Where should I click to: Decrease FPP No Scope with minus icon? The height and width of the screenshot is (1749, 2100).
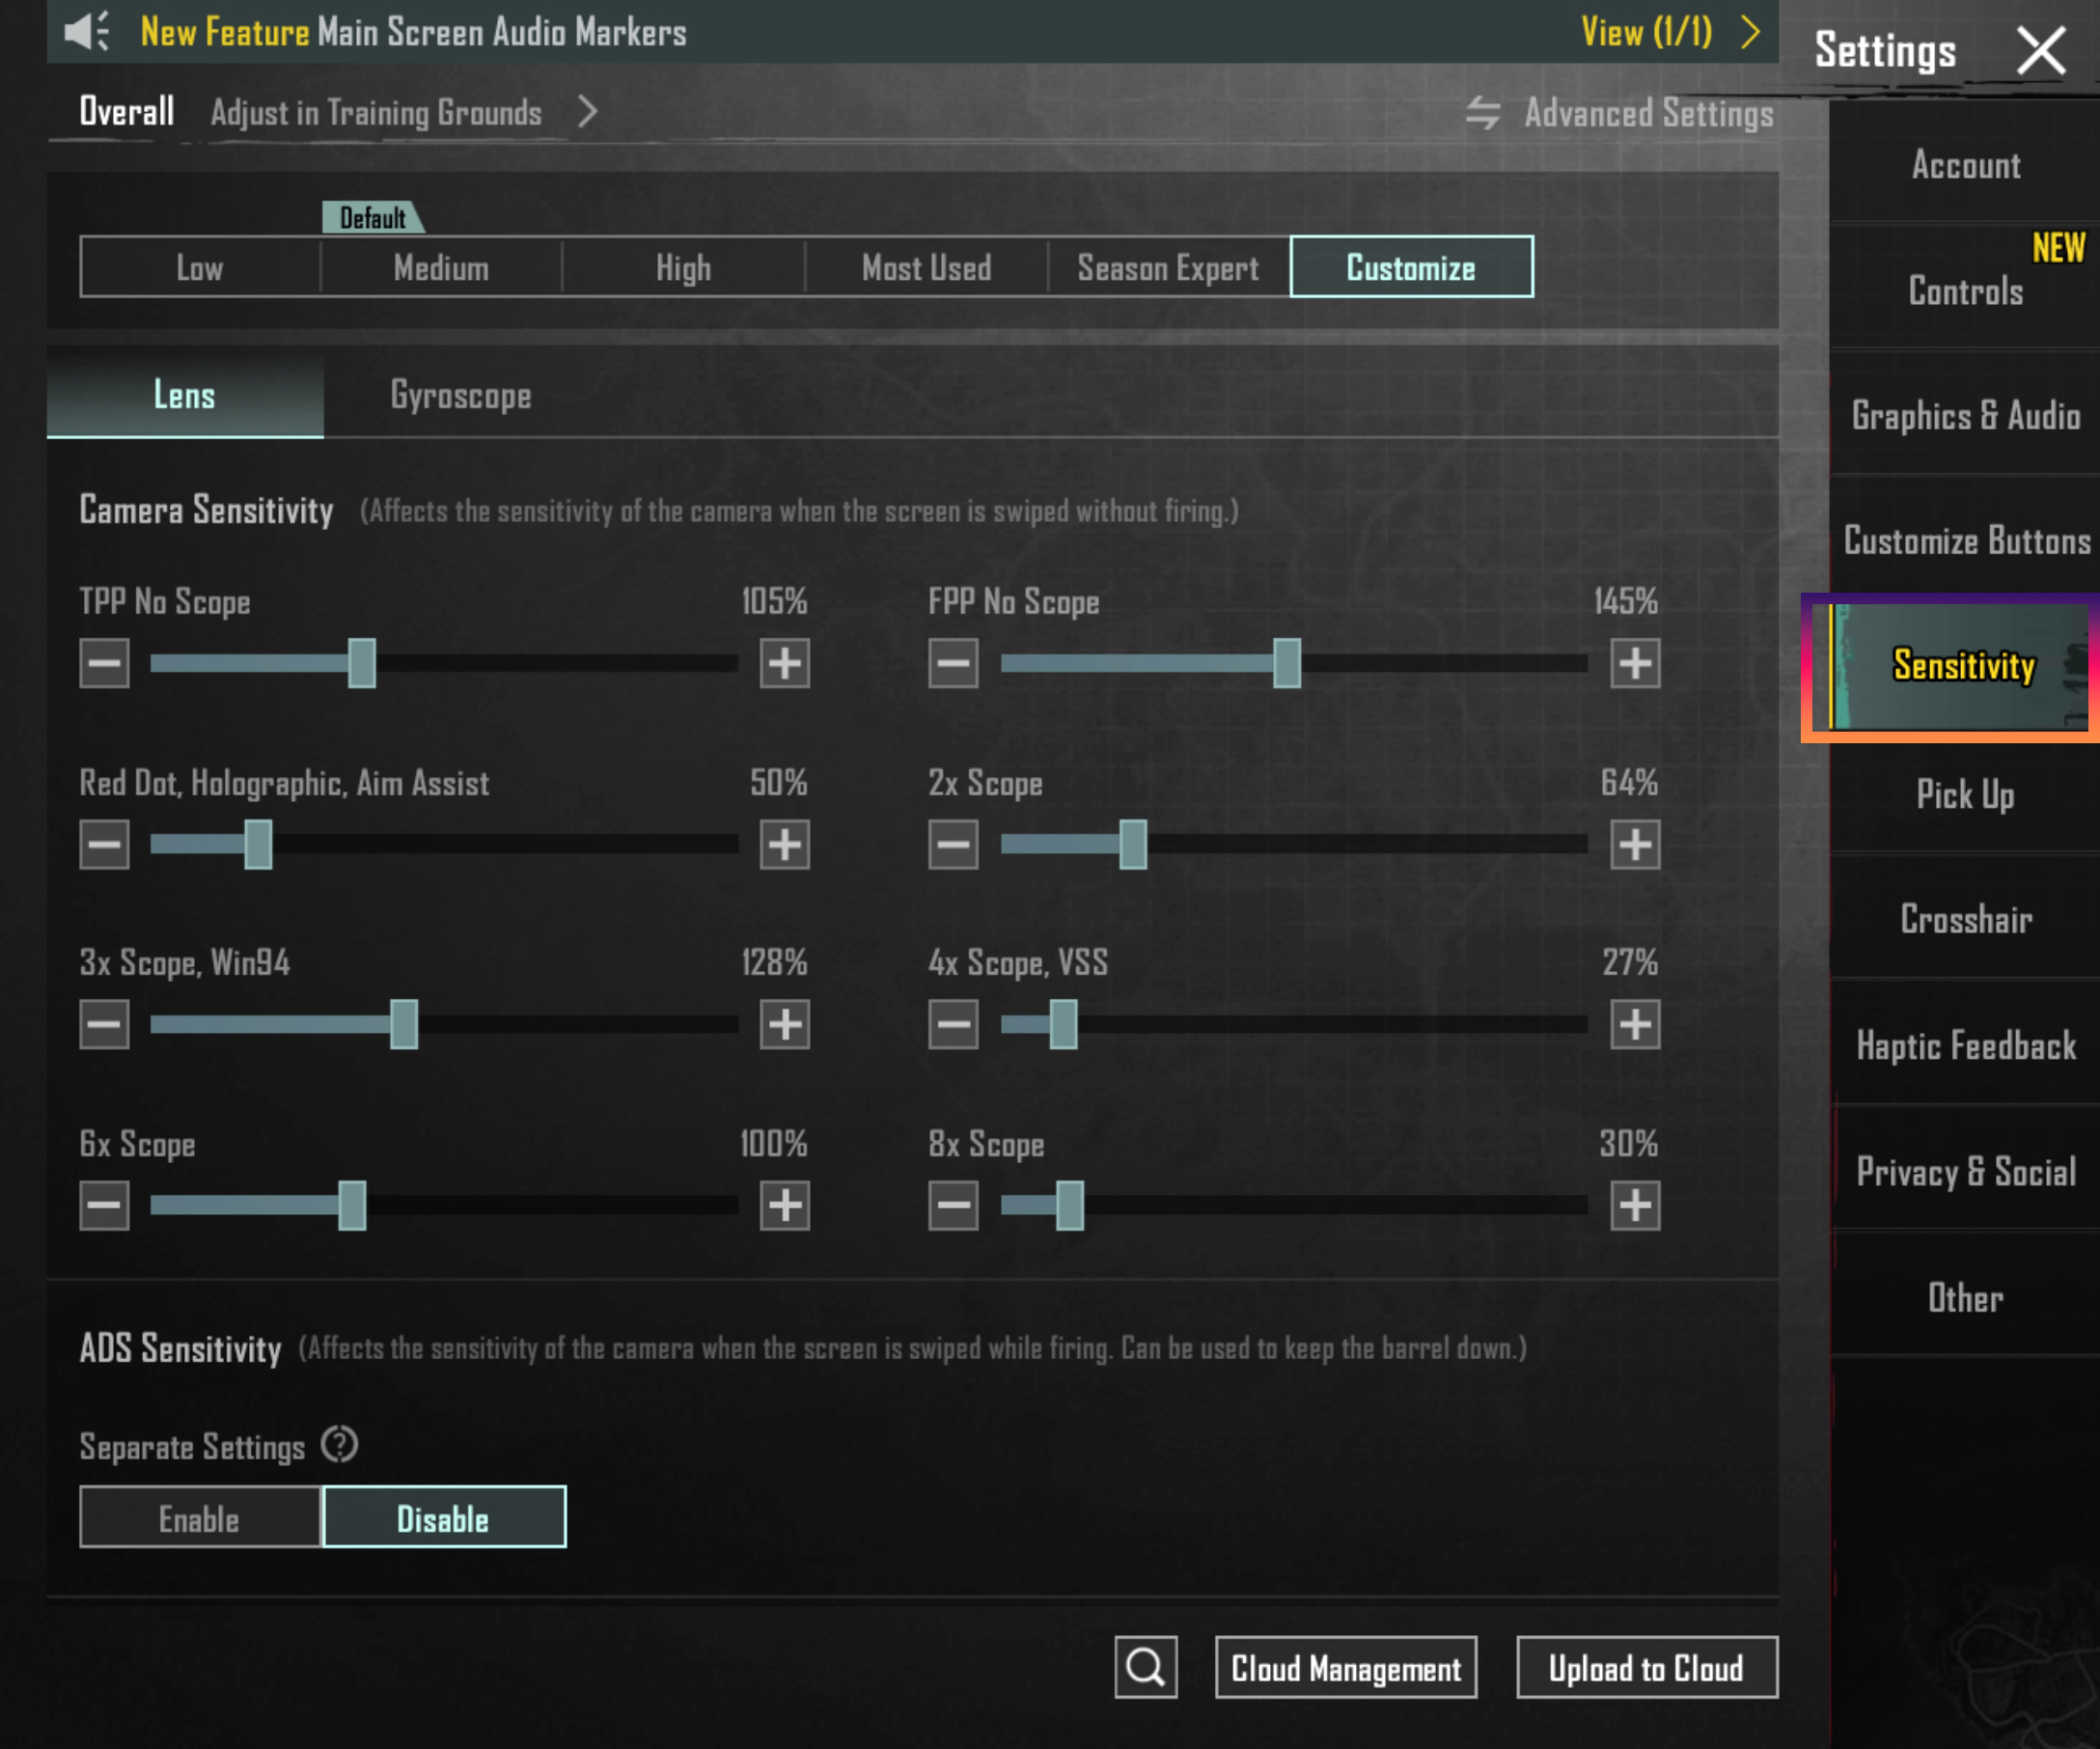coord(952,663)
